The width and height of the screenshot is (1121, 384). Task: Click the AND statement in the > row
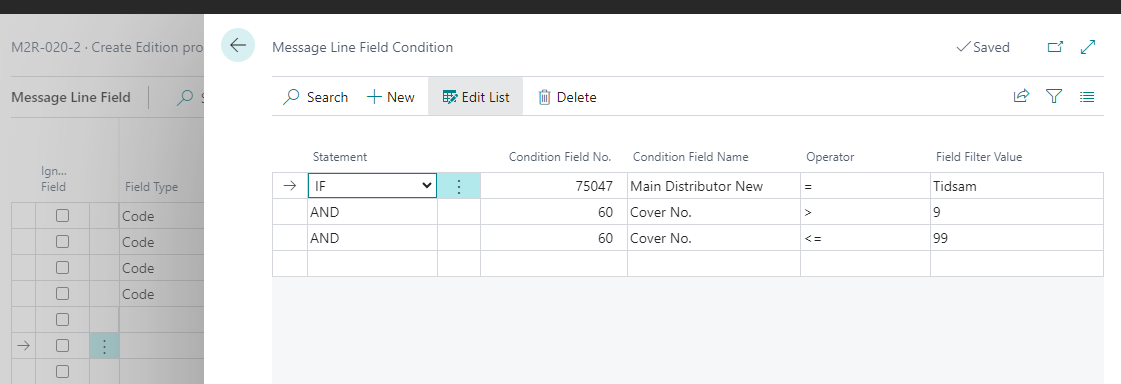pyautogui.click(x=372, y=212)
